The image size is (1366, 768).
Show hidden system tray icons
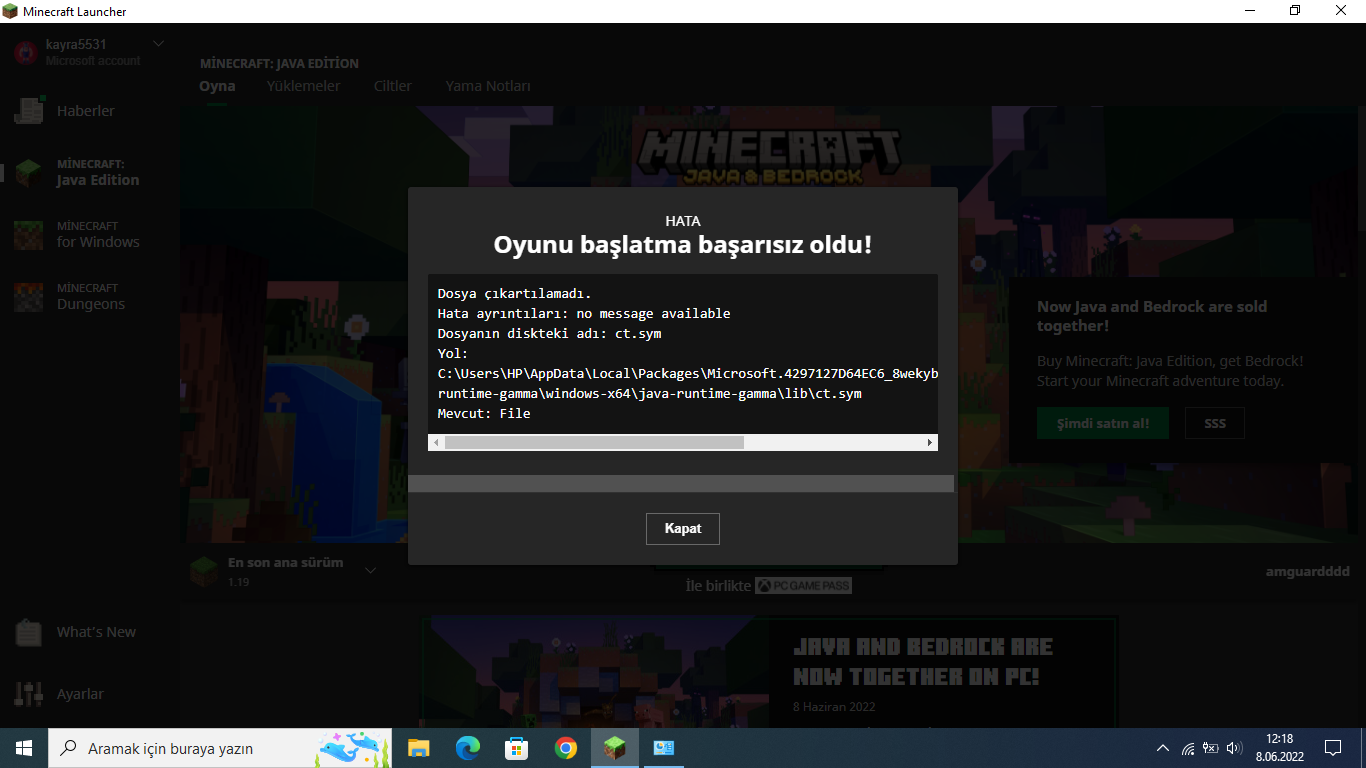[1162, 748]
